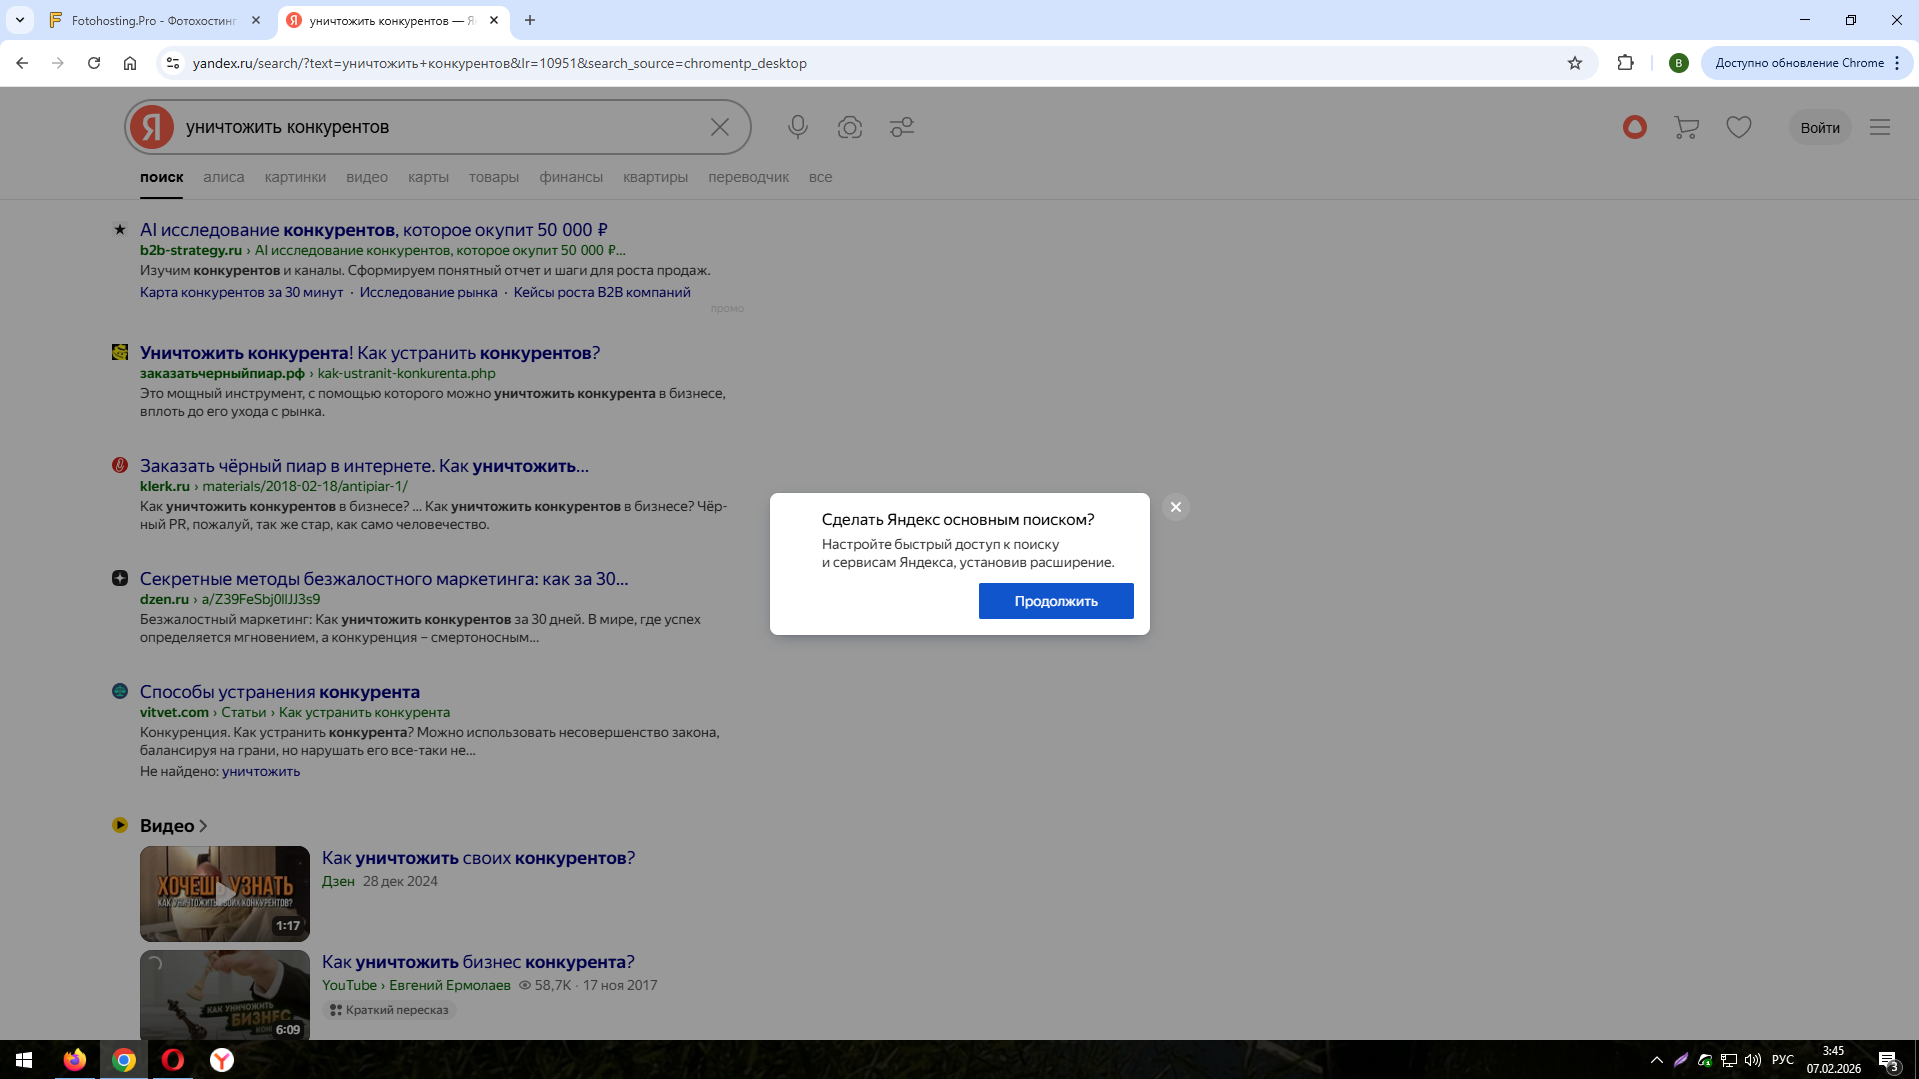1919x1079 pixels.
Task: Dismiss the Yandex default search popup
Action: (1176, 507)
